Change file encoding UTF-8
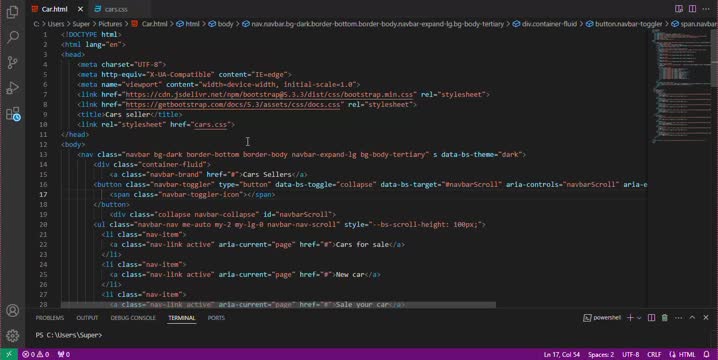Screen dimensions: 718x360 [630, 355]
